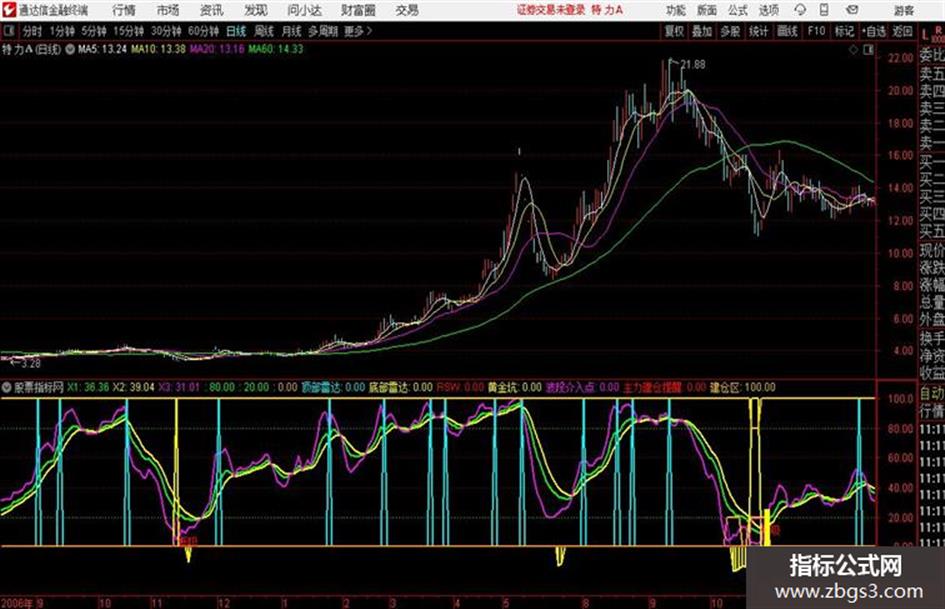Click the 标记 mark button

[844, 31]
